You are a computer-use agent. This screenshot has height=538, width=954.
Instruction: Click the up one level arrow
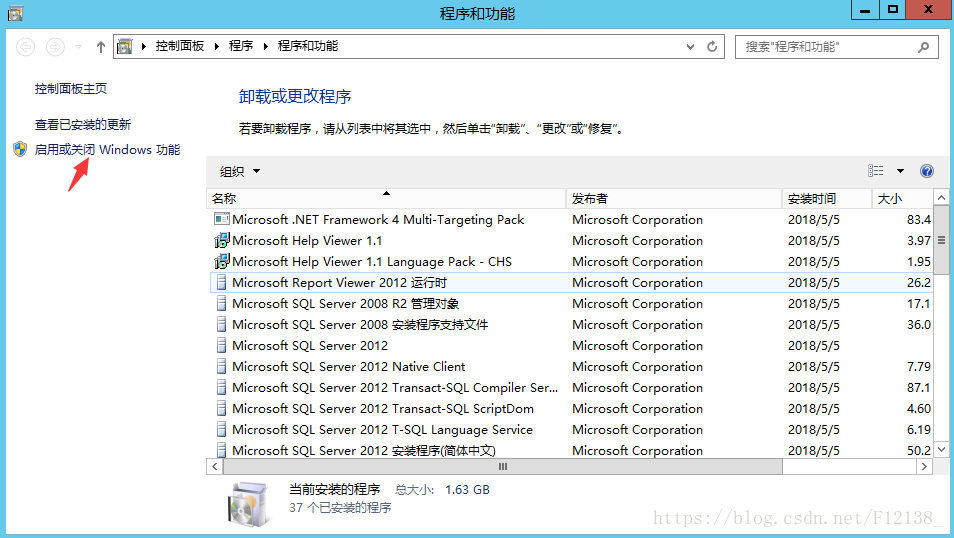[x=101, y=47]
